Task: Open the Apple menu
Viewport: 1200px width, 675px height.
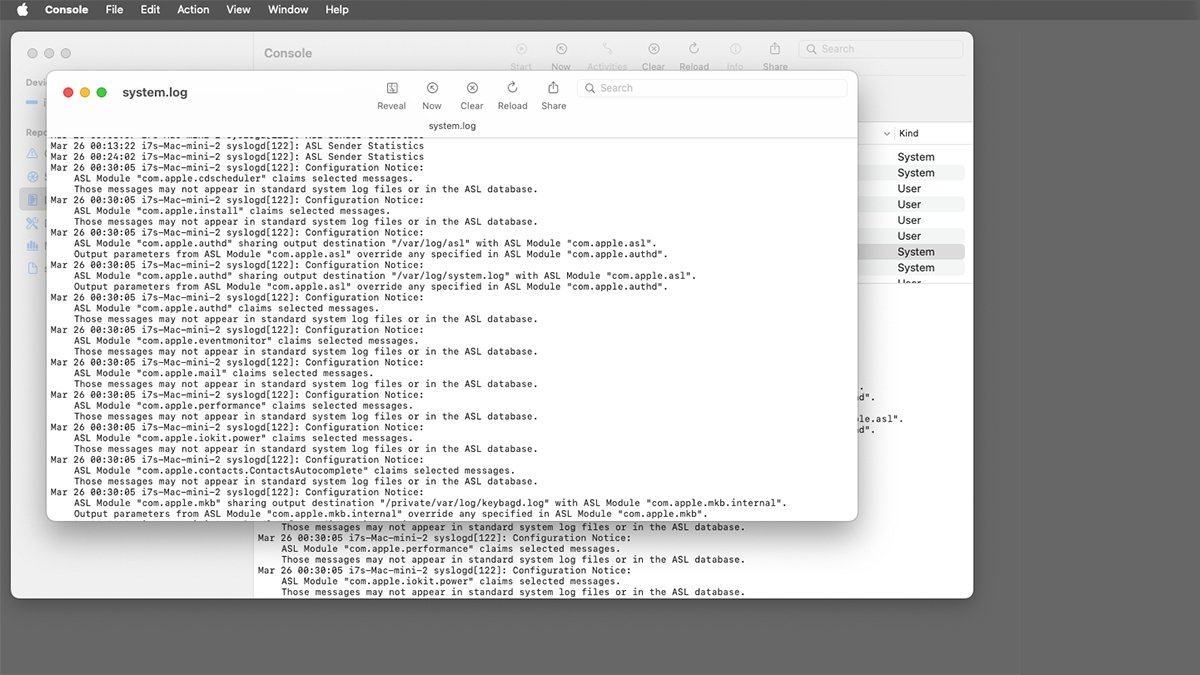Action: (x=22, y=10)
